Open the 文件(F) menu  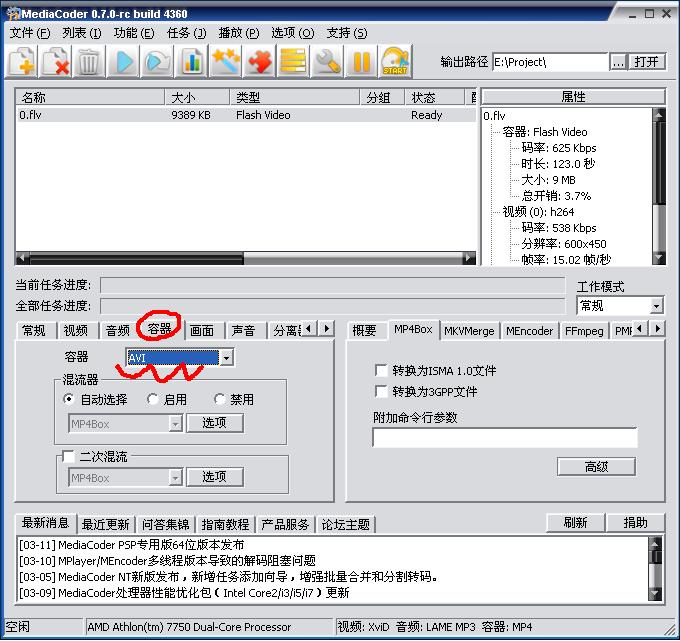point(30,33)
